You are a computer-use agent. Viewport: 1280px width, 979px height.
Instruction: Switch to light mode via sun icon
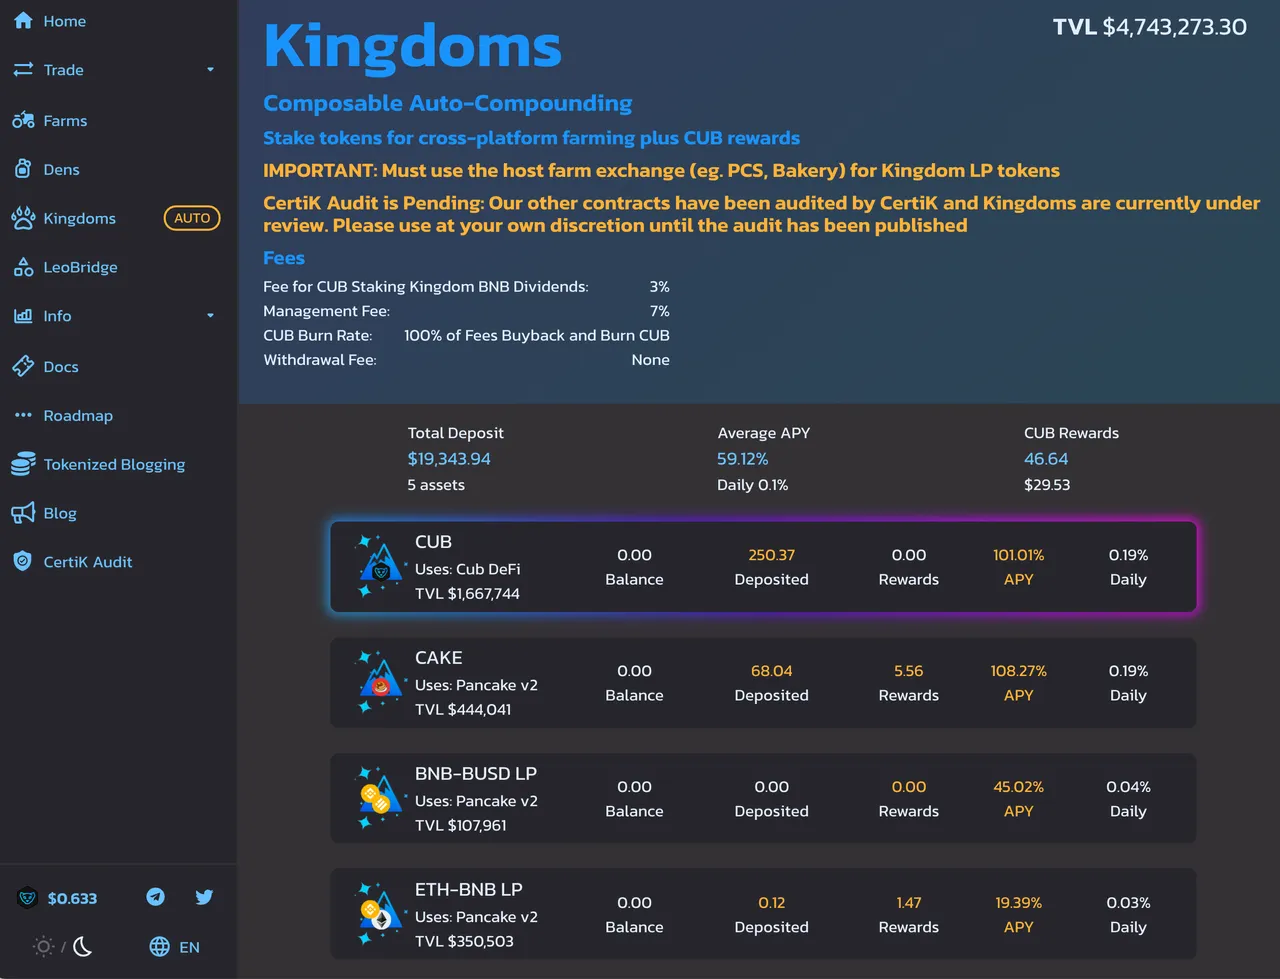[x=44, y=947]
